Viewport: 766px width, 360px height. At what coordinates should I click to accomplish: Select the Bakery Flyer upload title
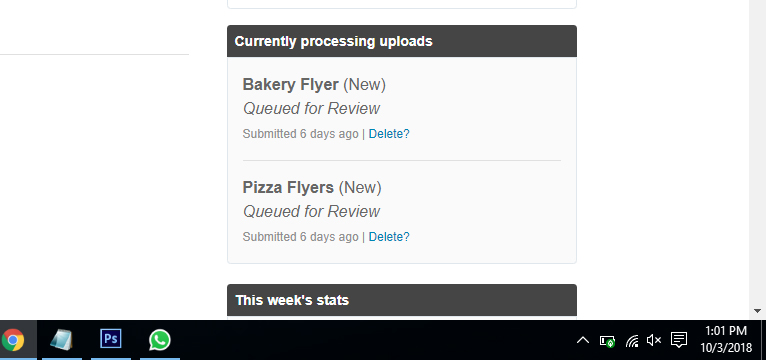coord(290,85)
